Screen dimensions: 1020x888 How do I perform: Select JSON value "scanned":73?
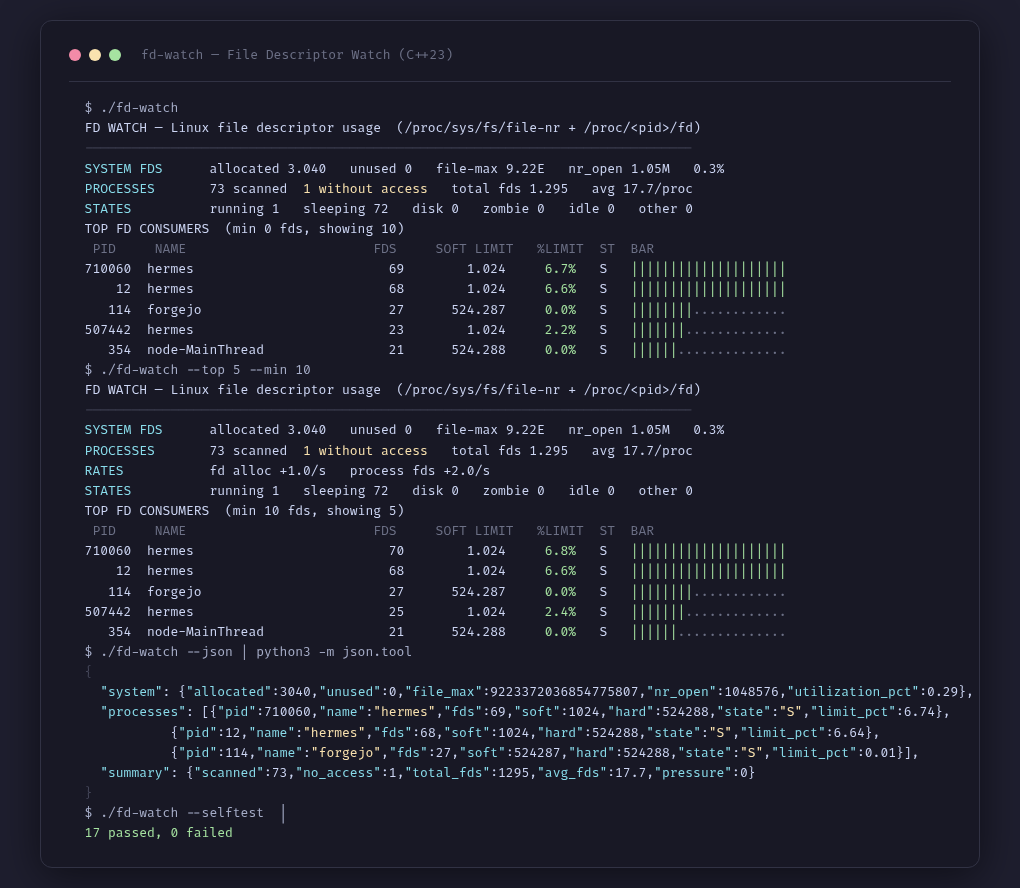(241, 772)
